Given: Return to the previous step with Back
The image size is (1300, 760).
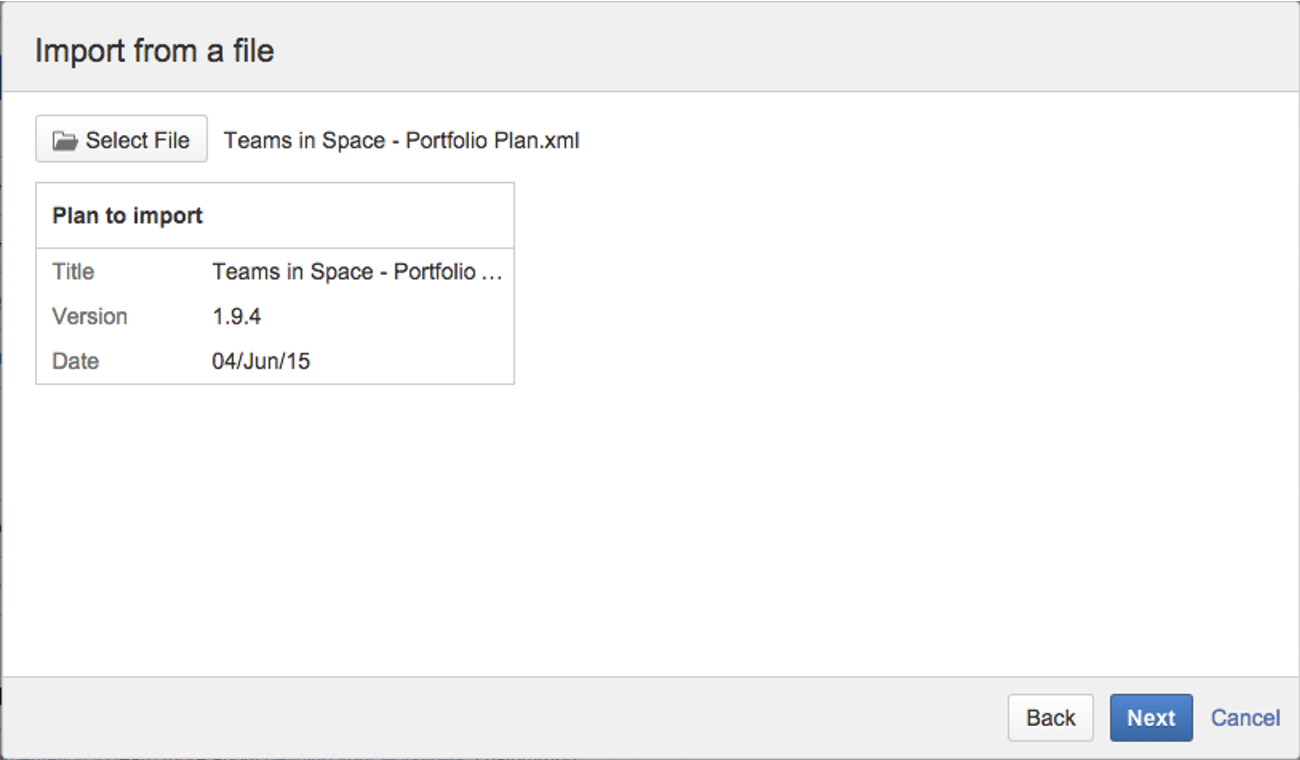Looking at the screenshot, I should pyautogui.click(x=1051, y=718).
